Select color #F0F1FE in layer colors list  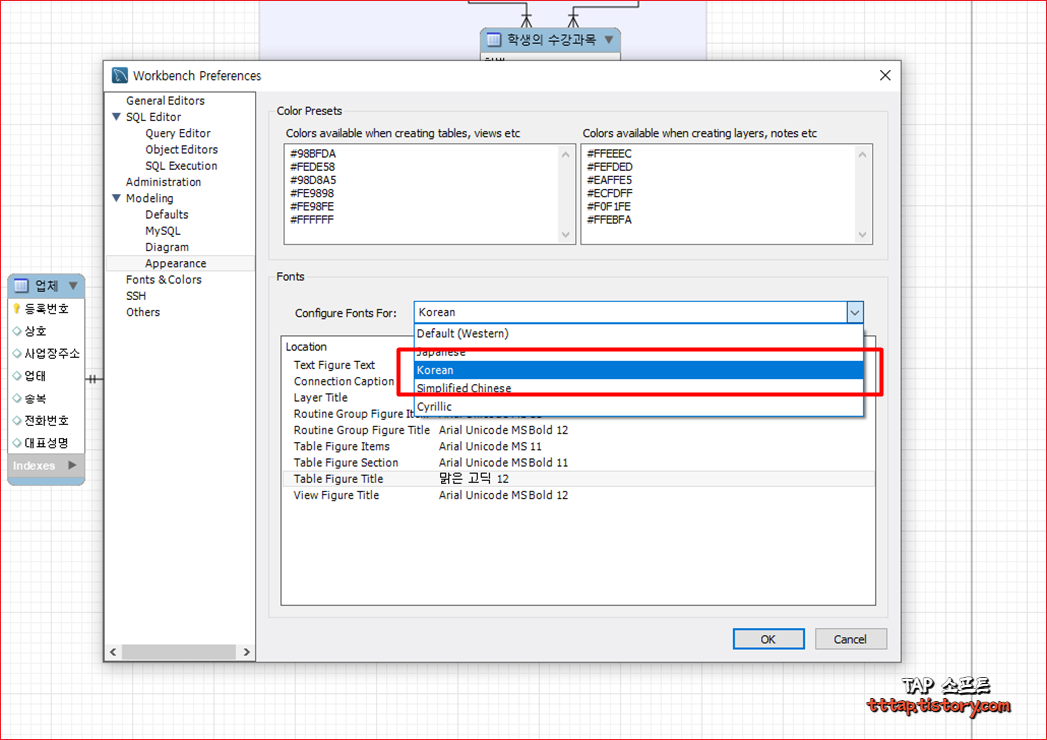coord(609,206)
